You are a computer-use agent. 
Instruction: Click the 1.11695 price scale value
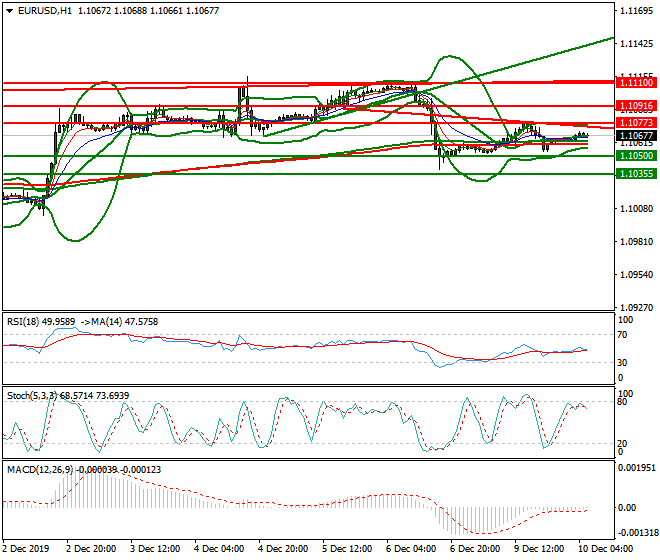tap(636, 11)
